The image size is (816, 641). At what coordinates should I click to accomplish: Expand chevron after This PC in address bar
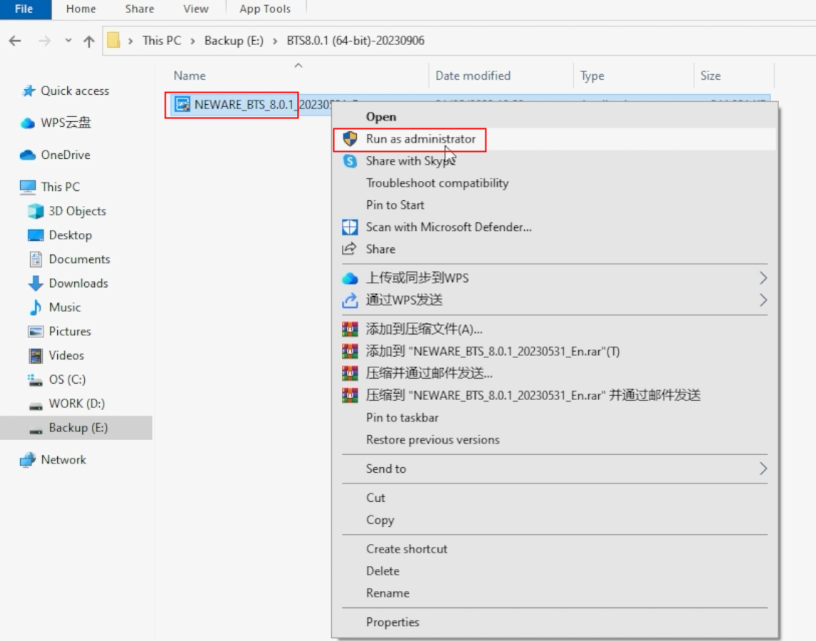(193, 41)
